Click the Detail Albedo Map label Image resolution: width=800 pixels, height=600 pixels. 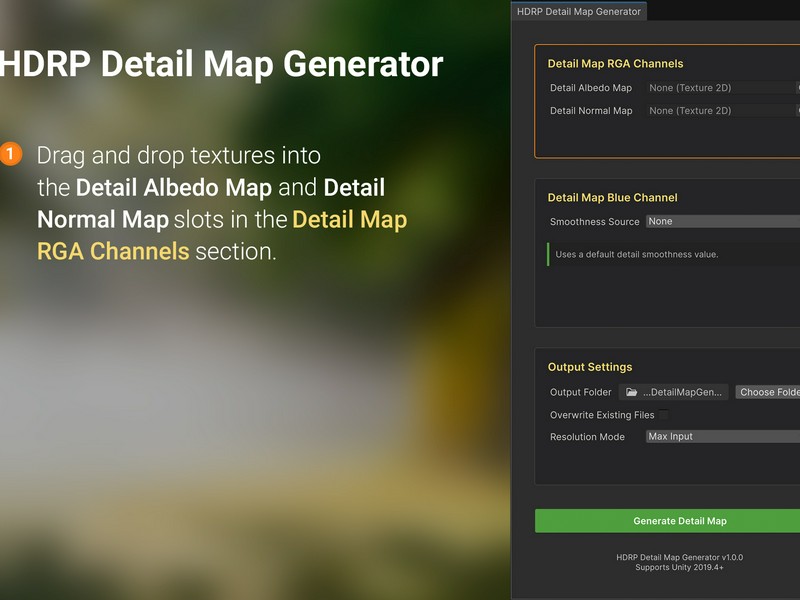point(591,88)
